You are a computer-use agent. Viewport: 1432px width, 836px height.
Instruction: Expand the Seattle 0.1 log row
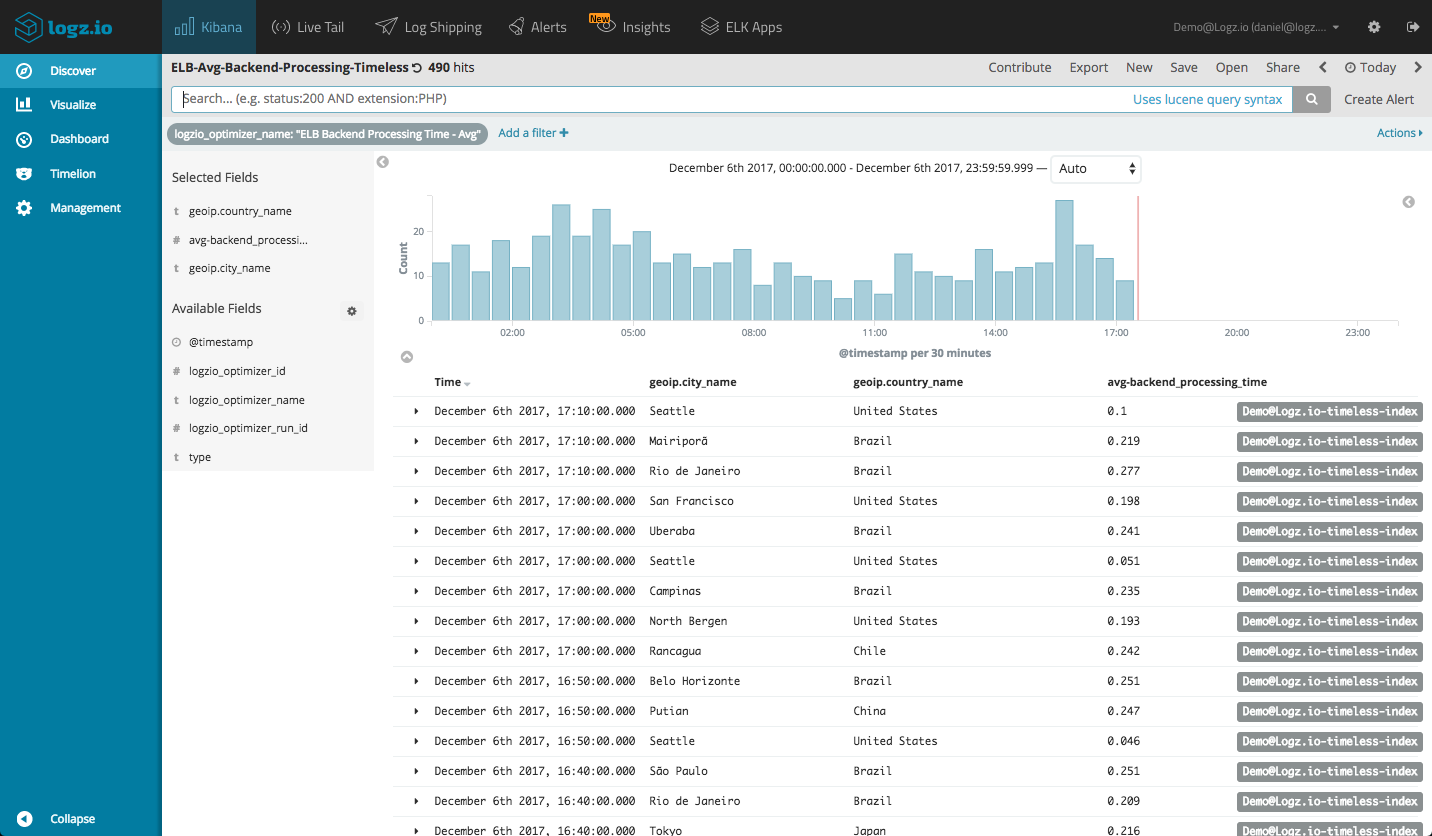pos(416,411)
